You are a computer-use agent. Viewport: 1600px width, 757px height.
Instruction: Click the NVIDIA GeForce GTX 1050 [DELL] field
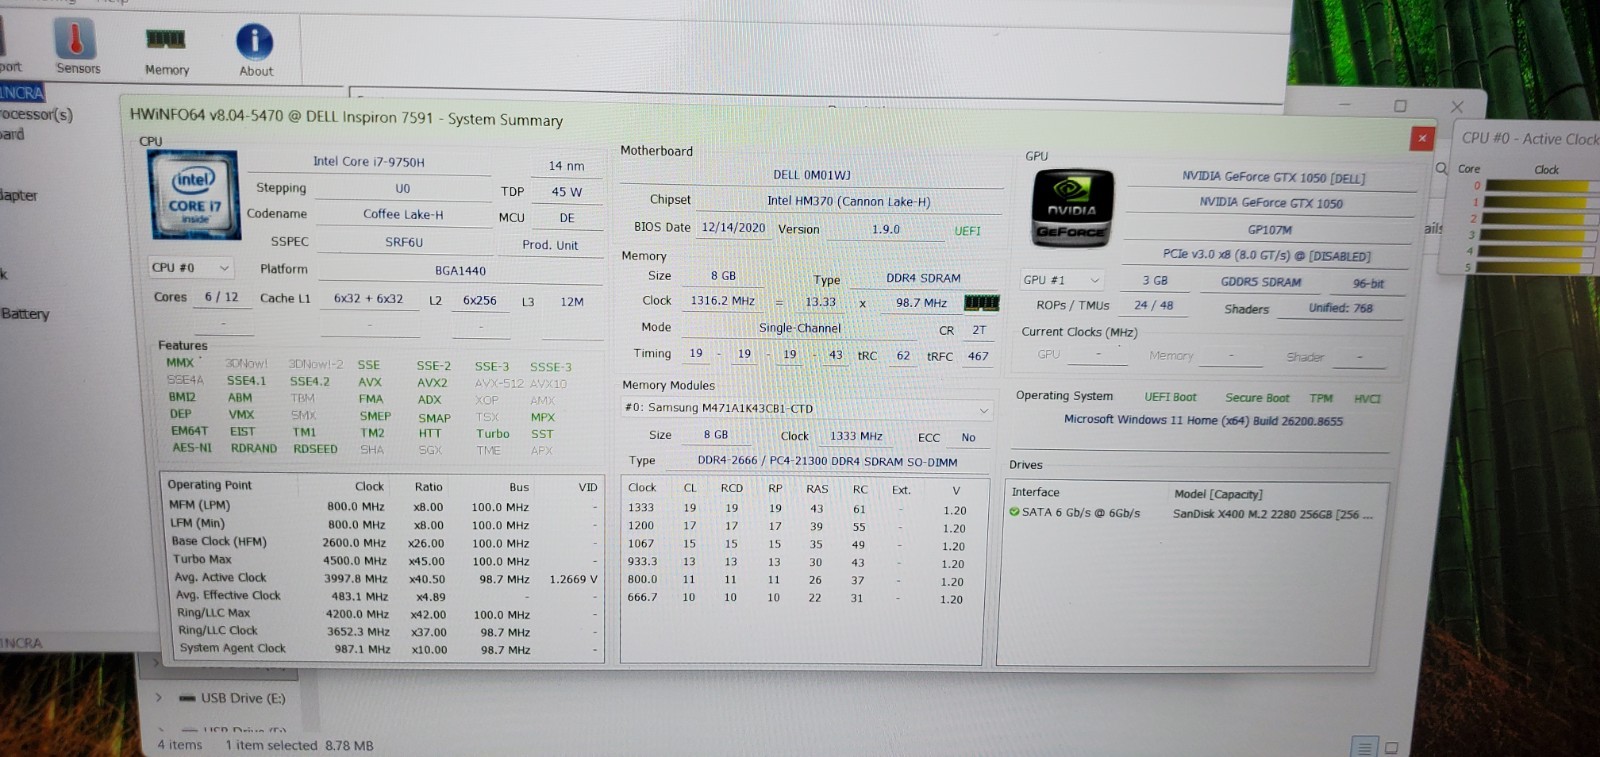1273,178
